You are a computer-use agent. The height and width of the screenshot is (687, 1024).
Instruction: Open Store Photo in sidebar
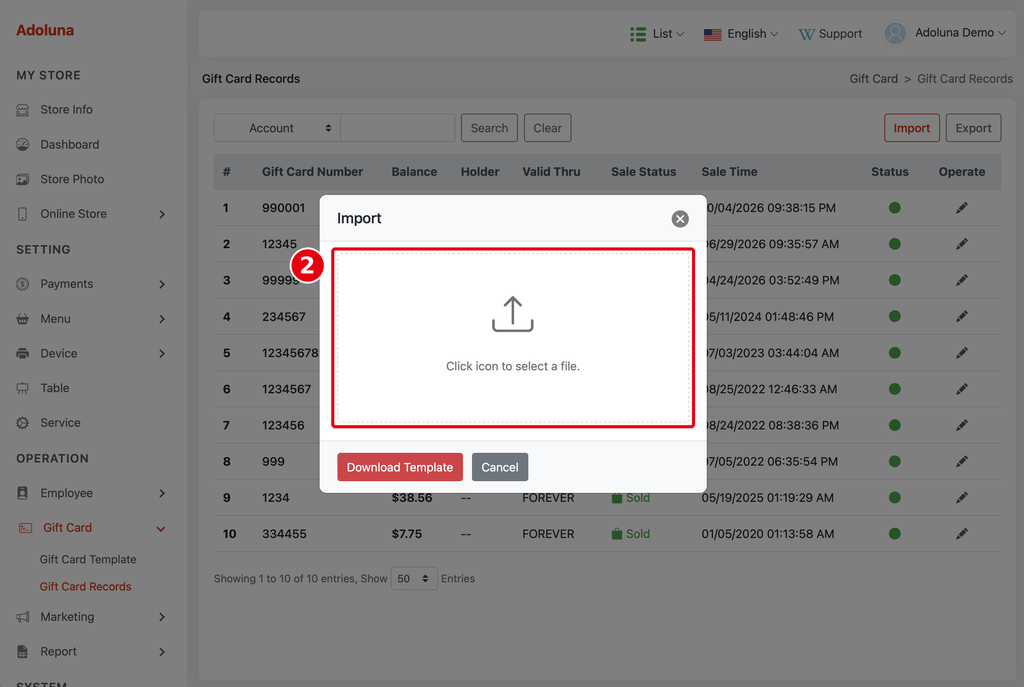pyautogui.click(x=72, y=179)
